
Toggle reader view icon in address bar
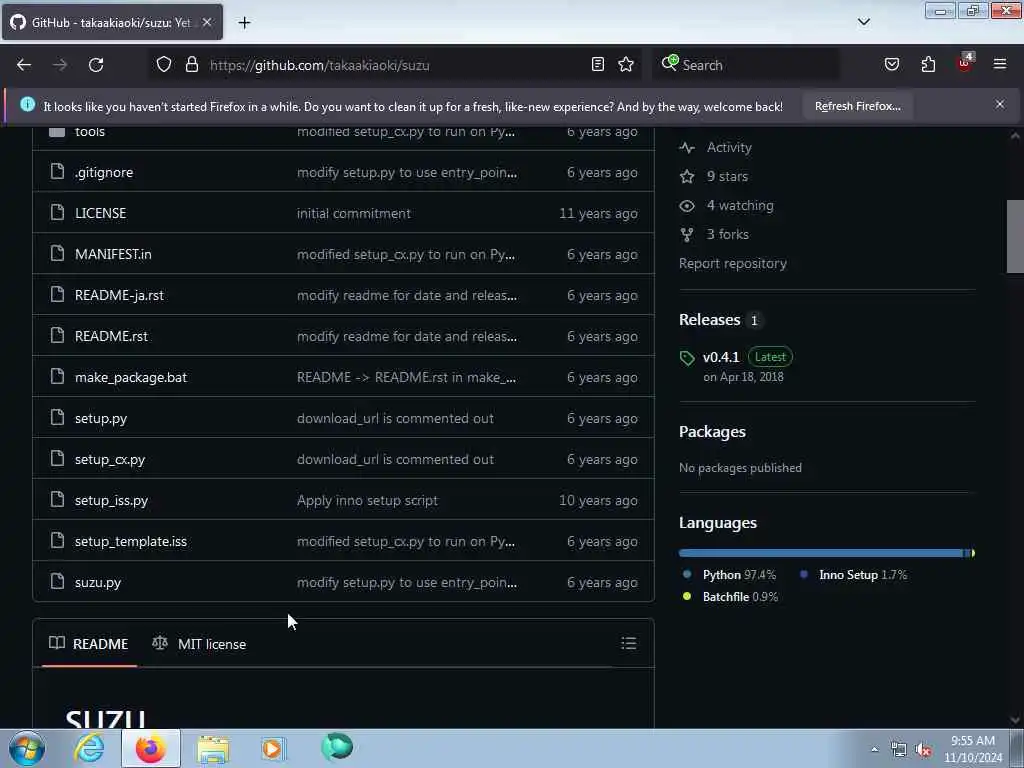click(x=598, y=64)
